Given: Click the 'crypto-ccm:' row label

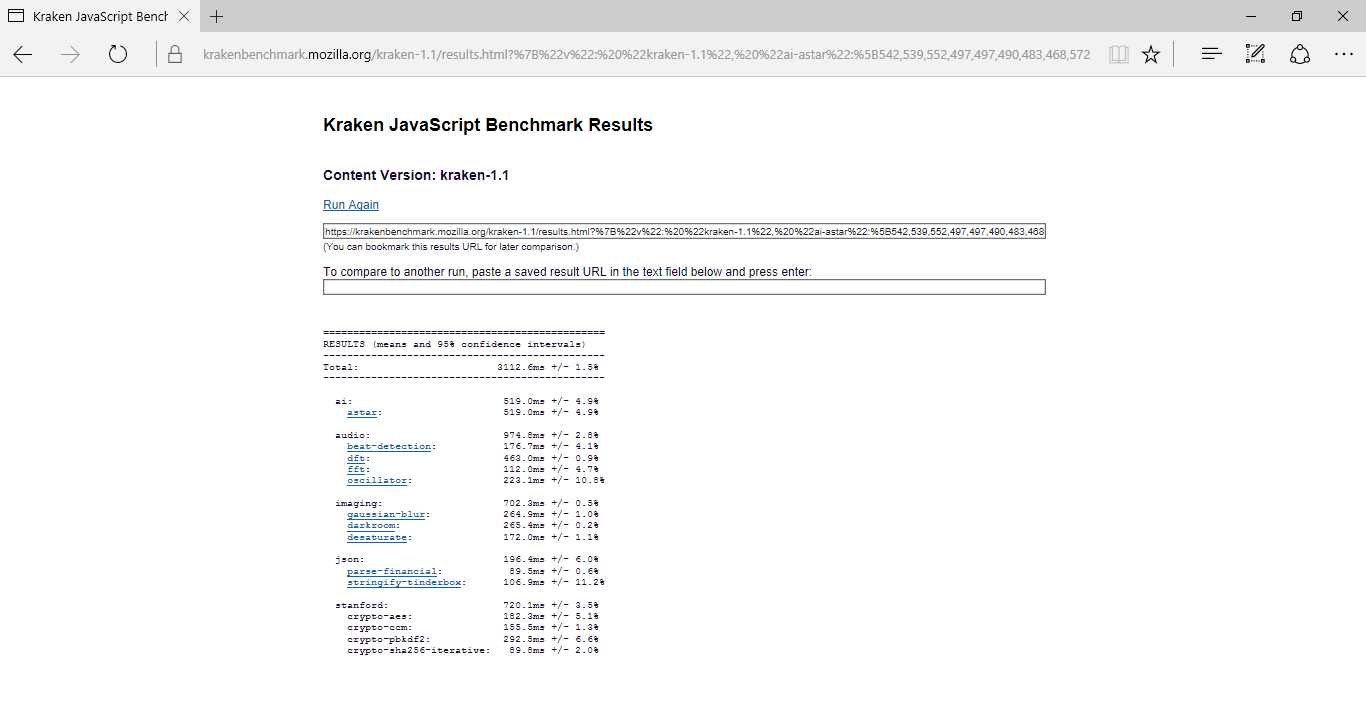Looking at the screenshot, I should pyautogui.click(x=380, y=628).
